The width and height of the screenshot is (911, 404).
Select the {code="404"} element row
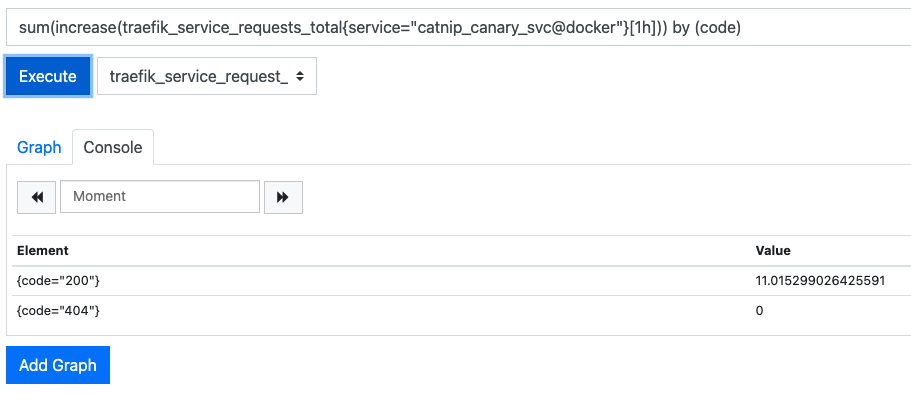click(59, 311)
